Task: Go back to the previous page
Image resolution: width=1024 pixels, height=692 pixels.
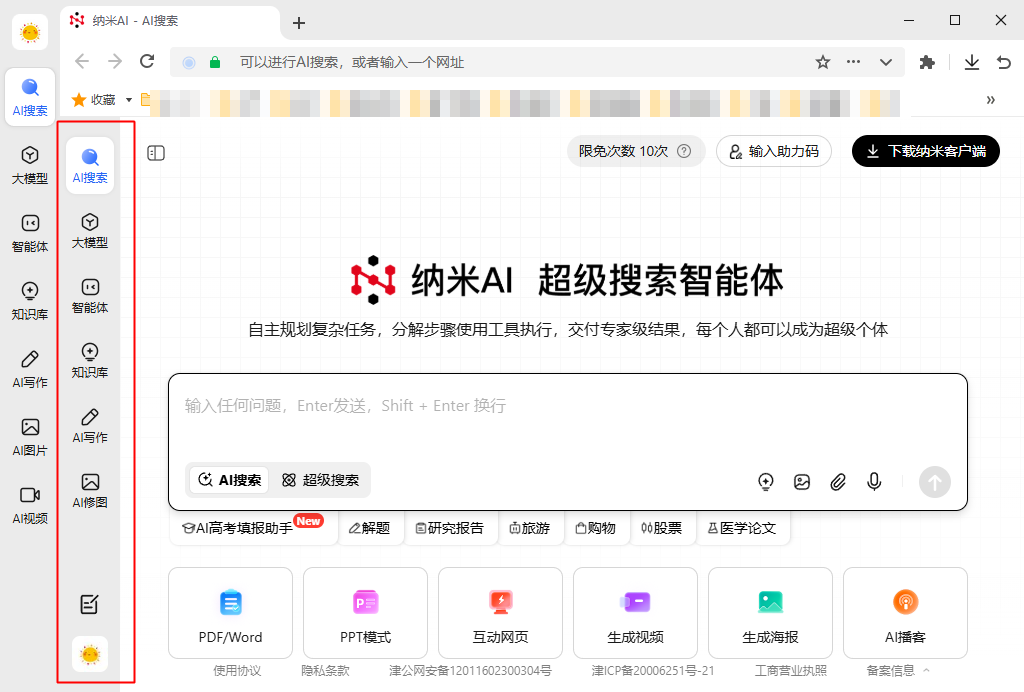Action: pyautogui.click(x=82, y=61)
